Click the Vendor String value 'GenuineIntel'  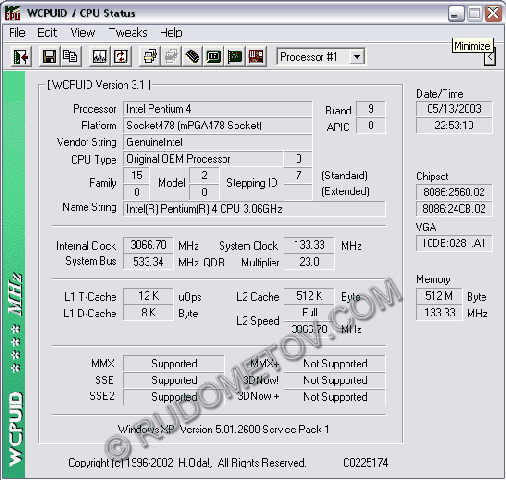pos(217,142)
